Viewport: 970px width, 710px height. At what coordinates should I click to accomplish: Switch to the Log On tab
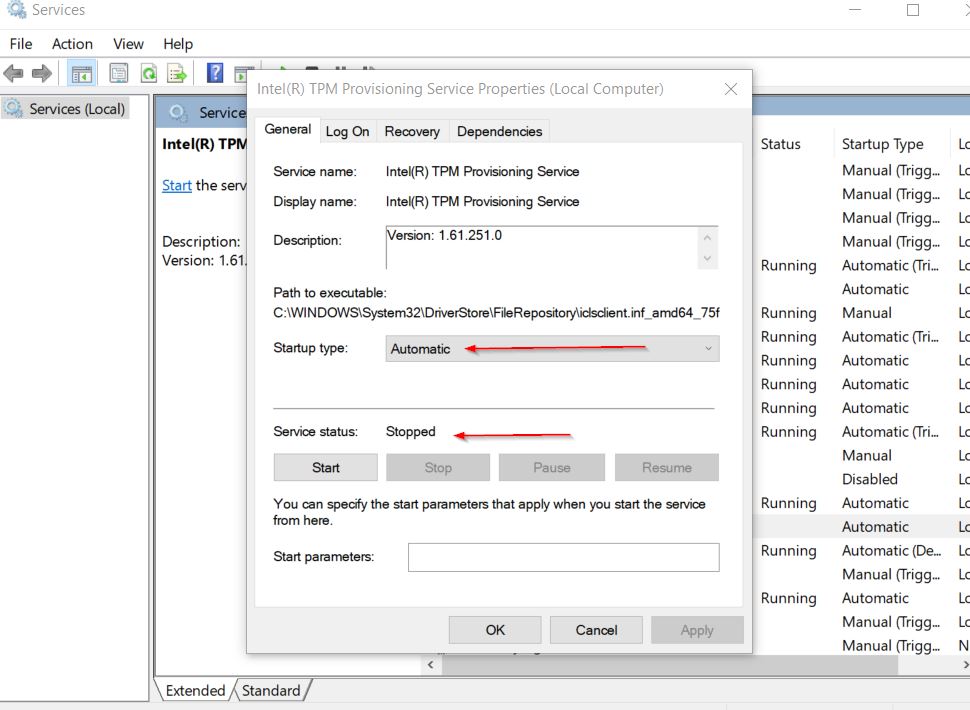[347, 131]
